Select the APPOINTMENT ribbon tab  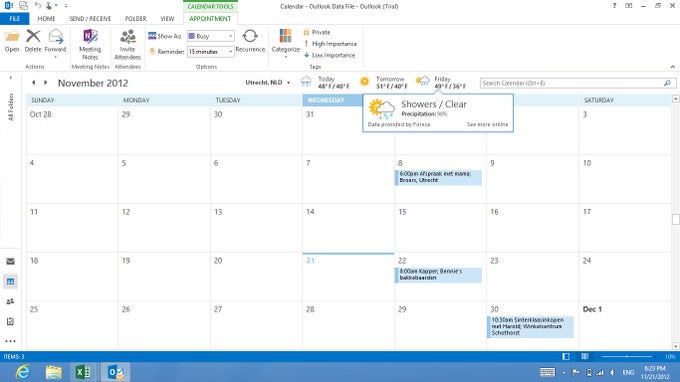pos(210,19)
